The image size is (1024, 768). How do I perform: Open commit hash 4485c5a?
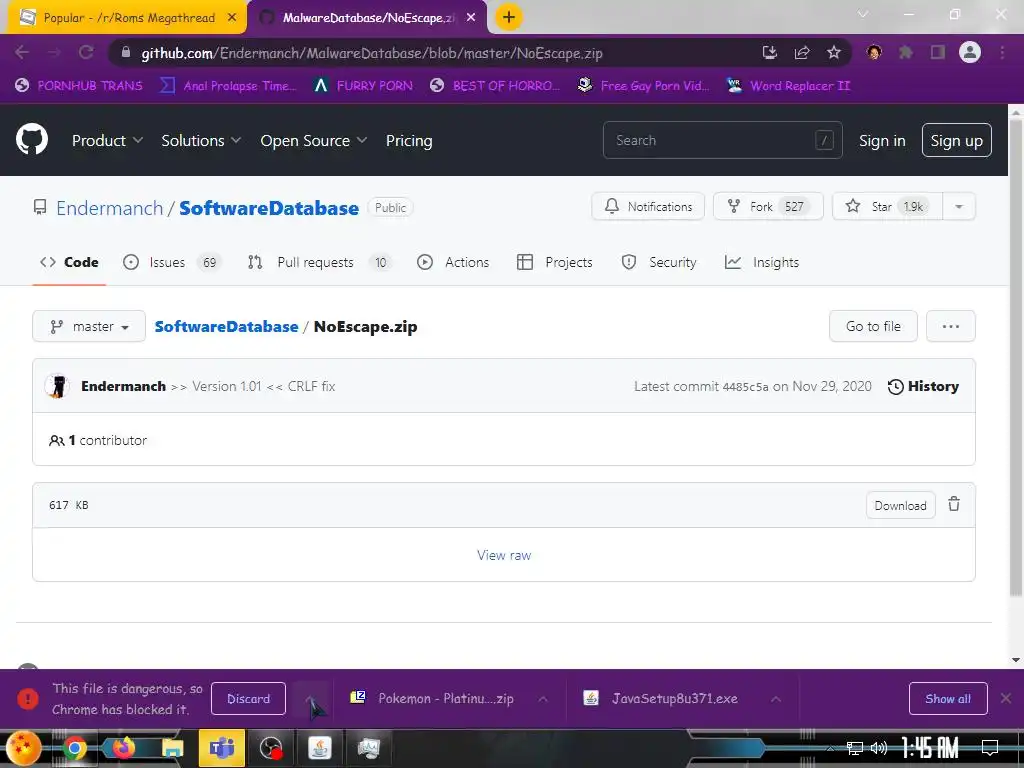745,387
